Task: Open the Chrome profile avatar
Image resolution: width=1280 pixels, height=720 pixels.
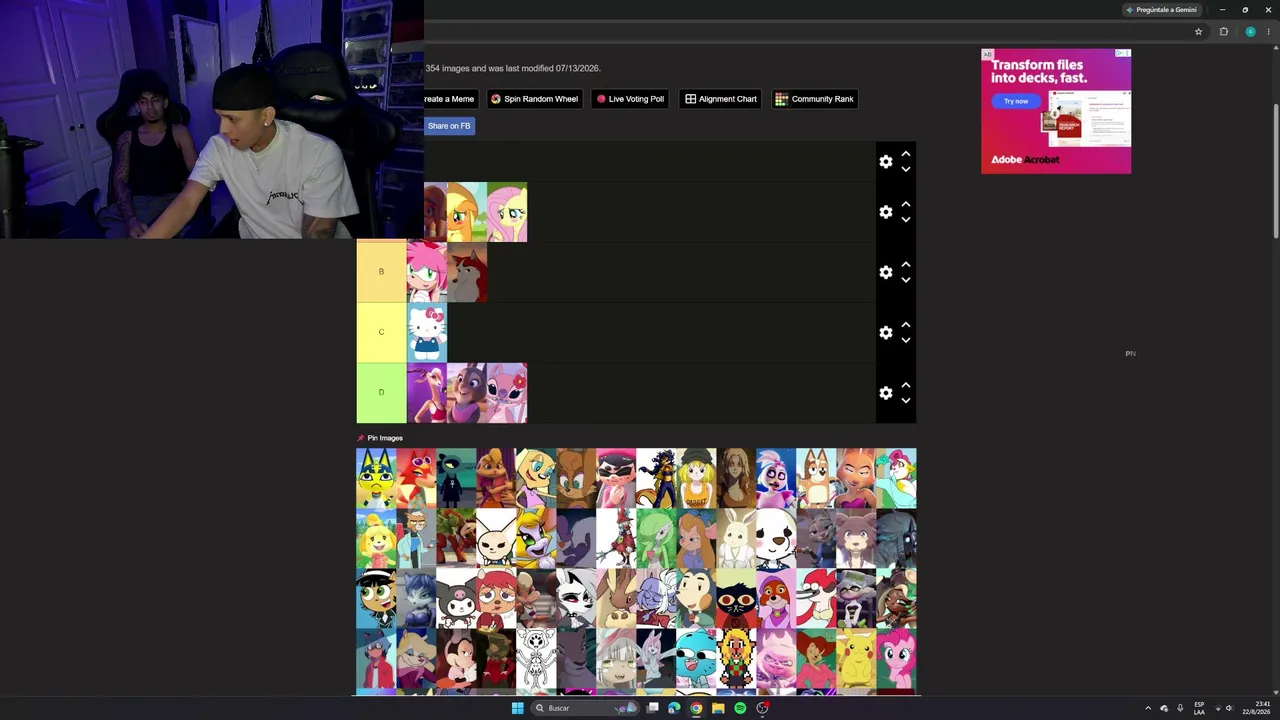Action: point(1250,32)
